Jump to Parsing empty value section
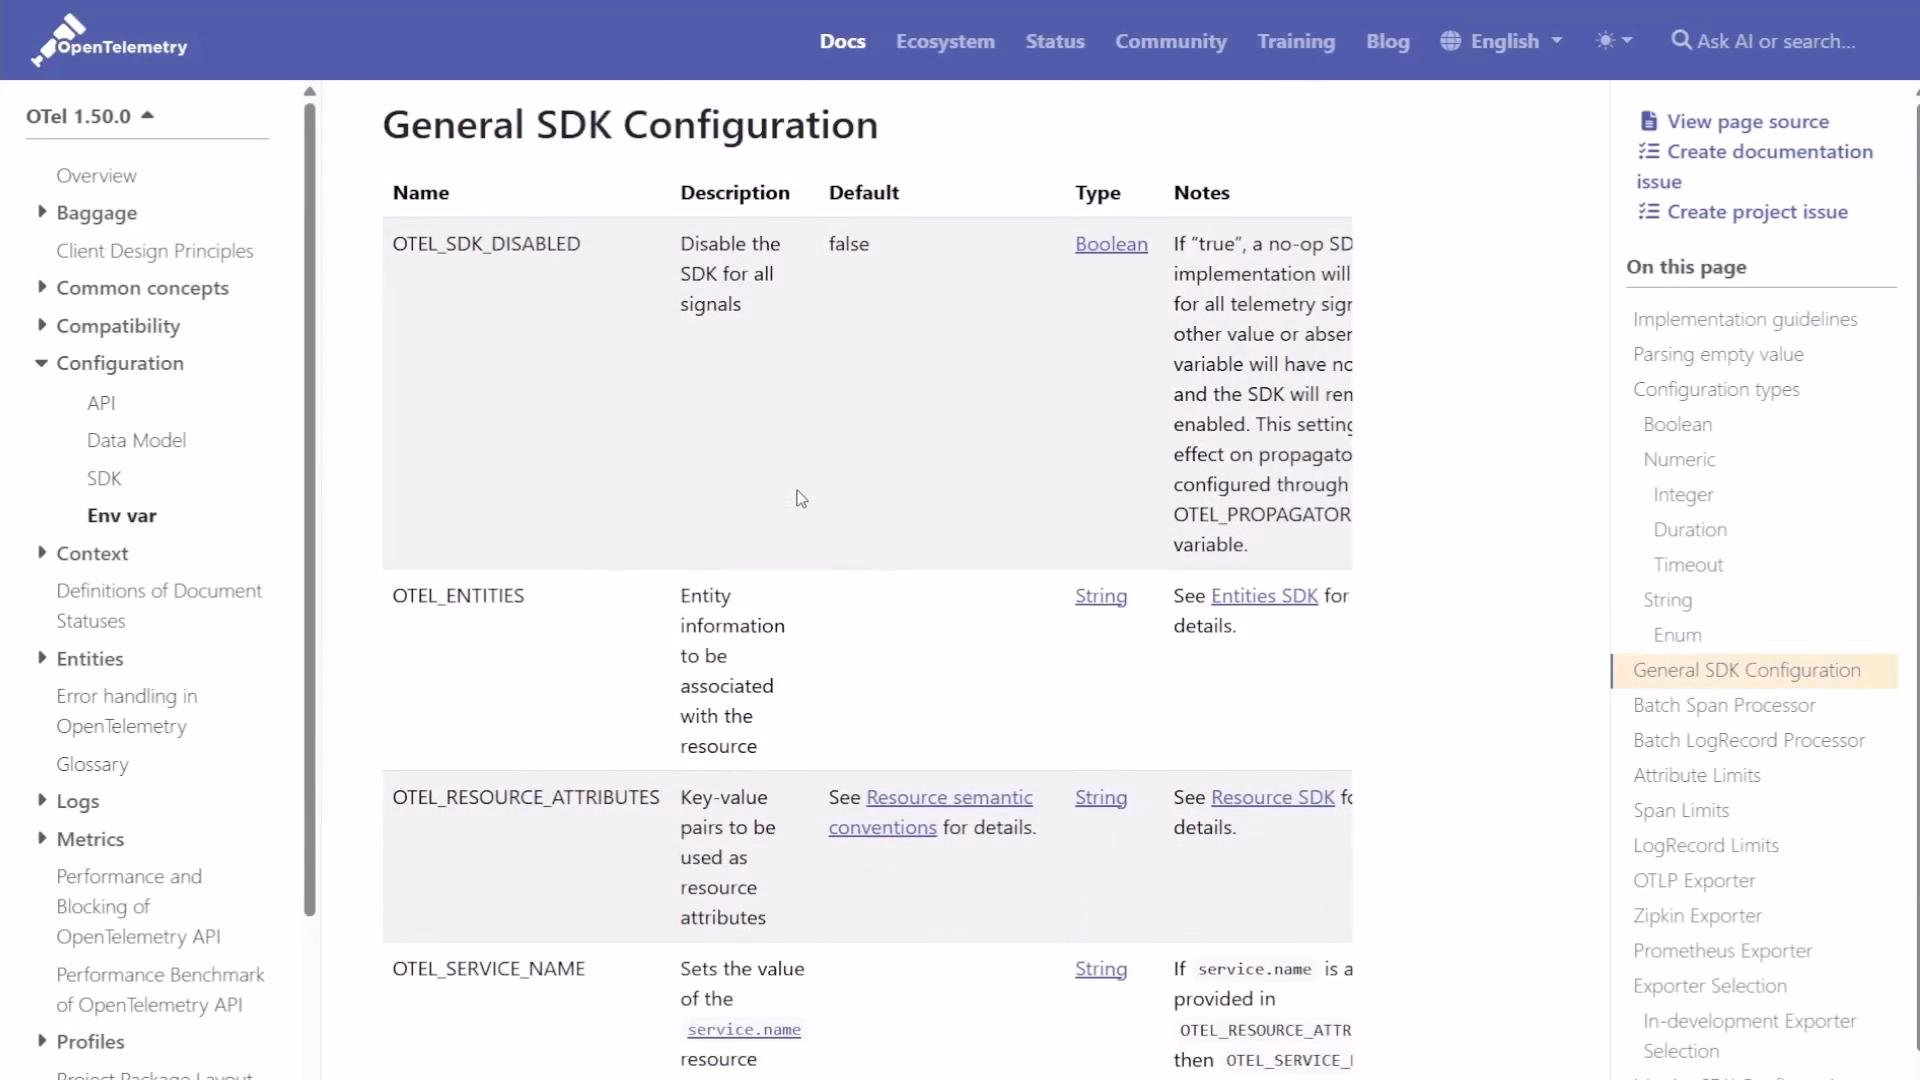Image resolution: width=1920 pixels, height=1080 pixels. point(1718,354)
